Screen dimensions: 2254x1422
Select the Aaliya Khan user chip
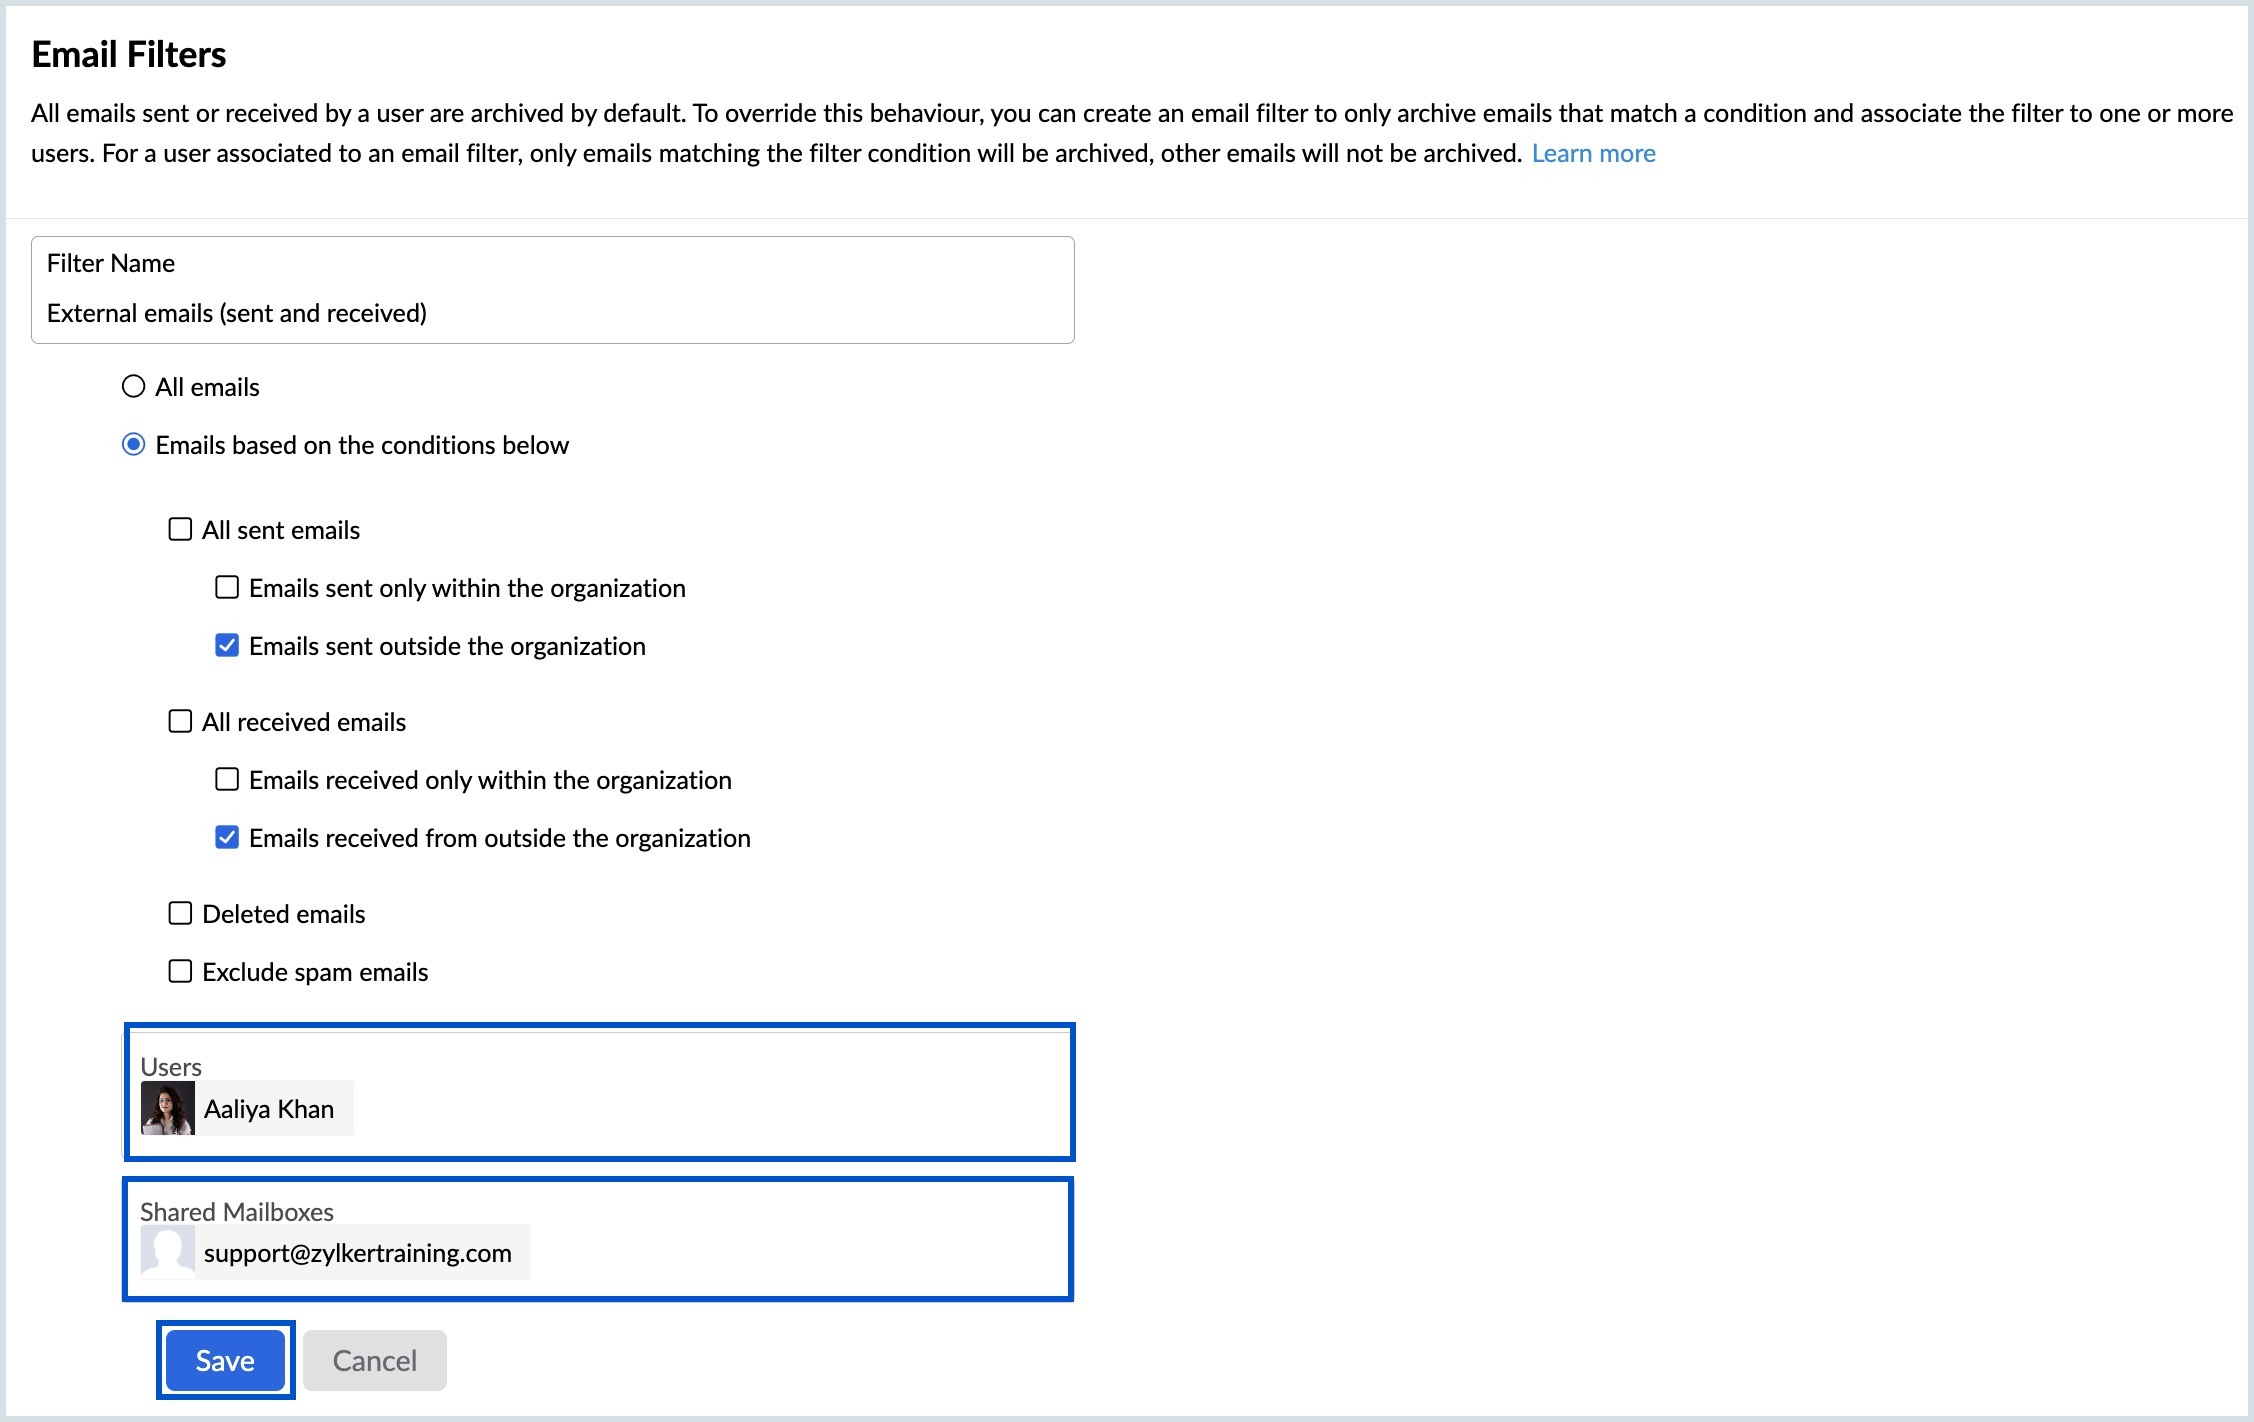point(247,1108)
